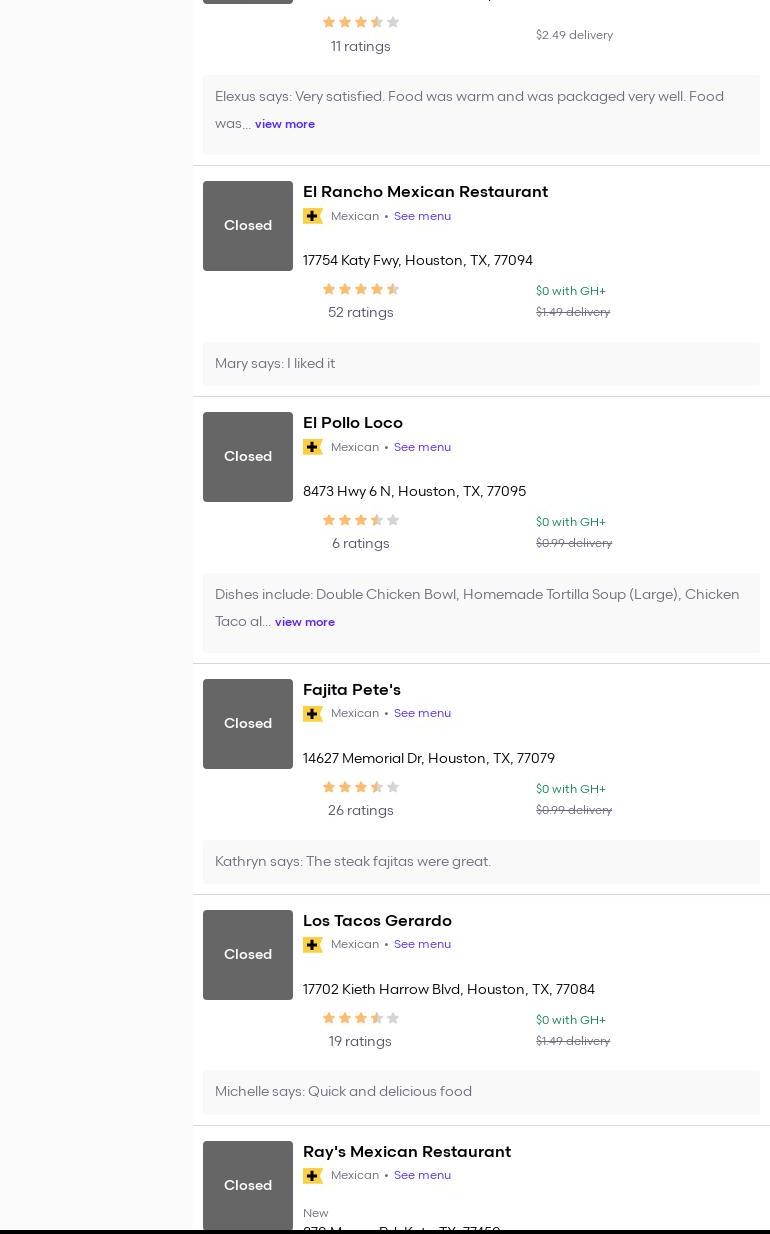The image size is (770, 1234).
Task: Open See menu for El Rancho Mexican Restaurant
Action: [422, 216]
